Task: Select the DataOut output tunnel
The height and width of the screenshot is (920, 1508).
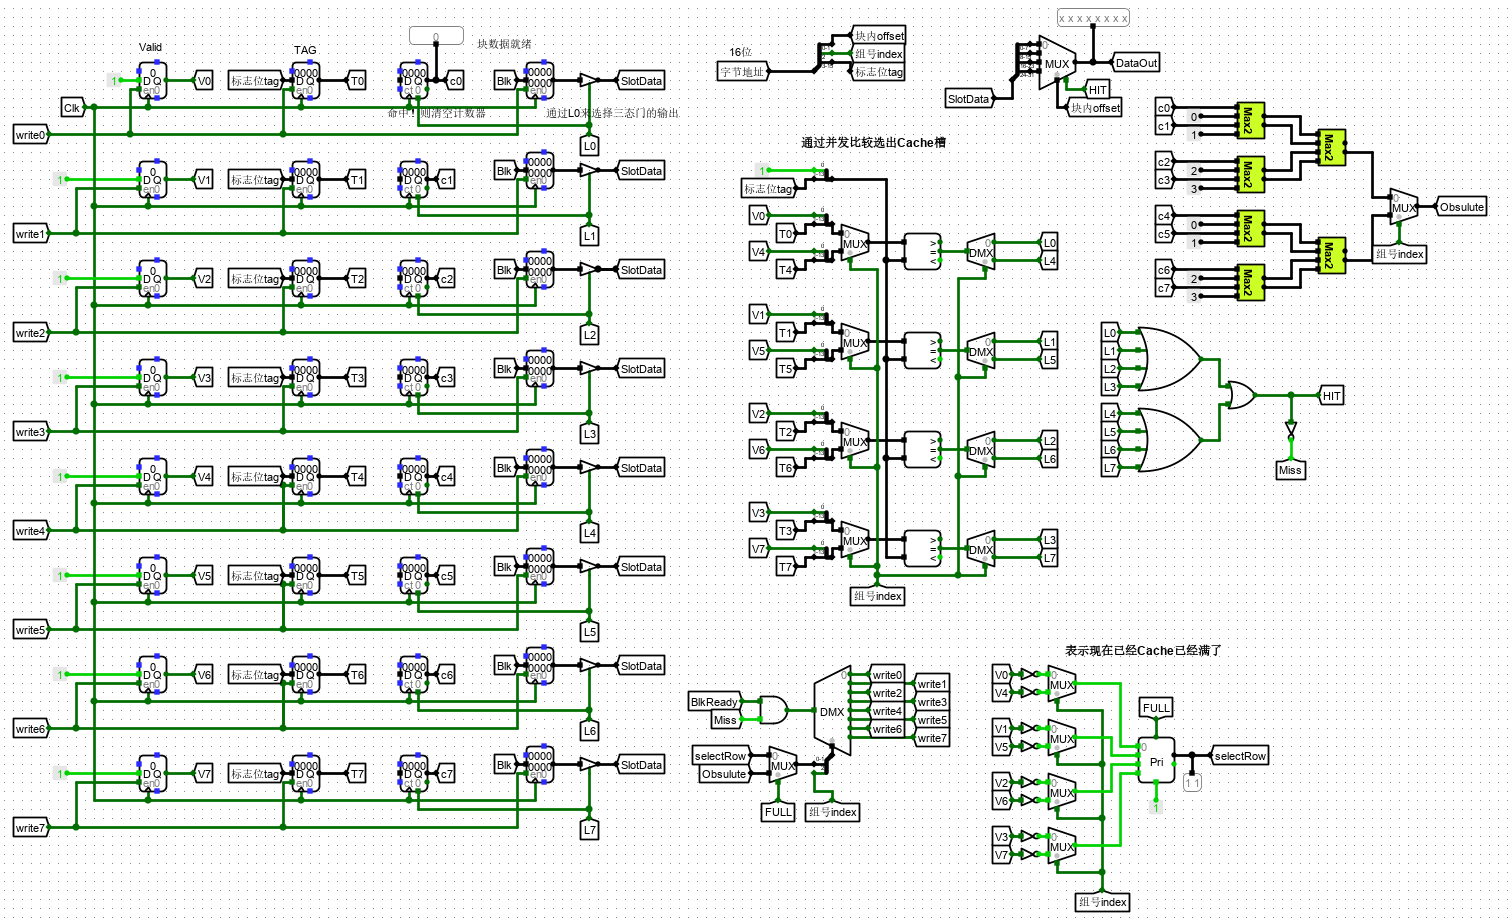Action: point(1135,63)
